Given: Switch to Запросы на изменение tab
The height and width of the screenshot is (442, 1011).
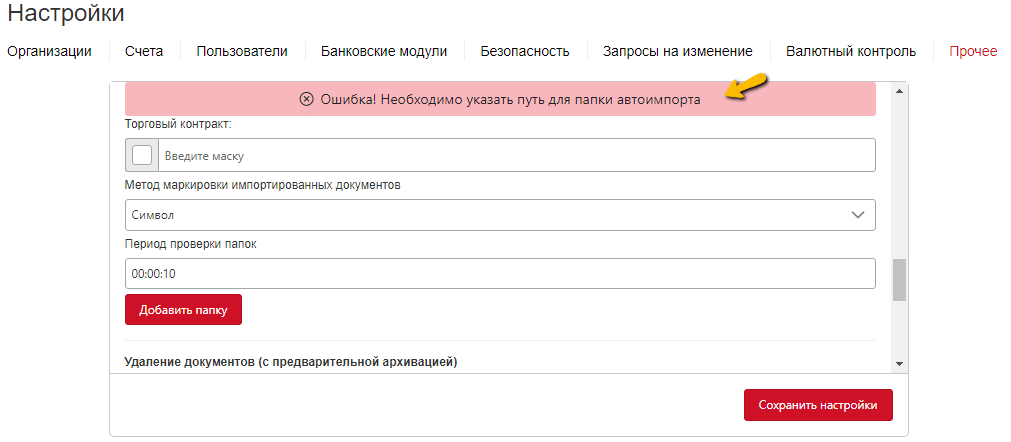Looking at the screenshot, I should click(x=678, y=52).
